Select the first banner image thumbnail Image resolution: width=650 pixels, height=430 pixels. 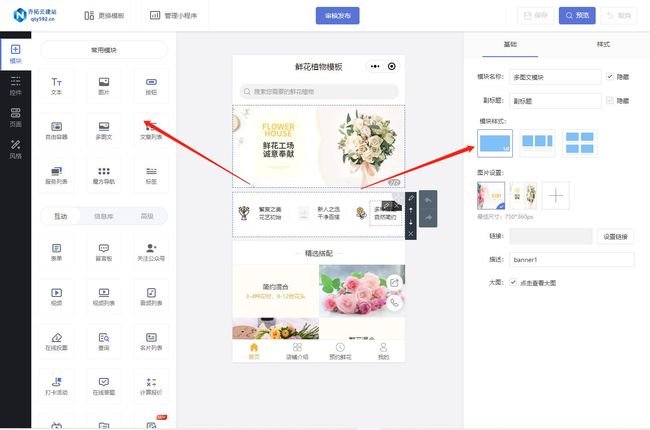tap(491, 195)
